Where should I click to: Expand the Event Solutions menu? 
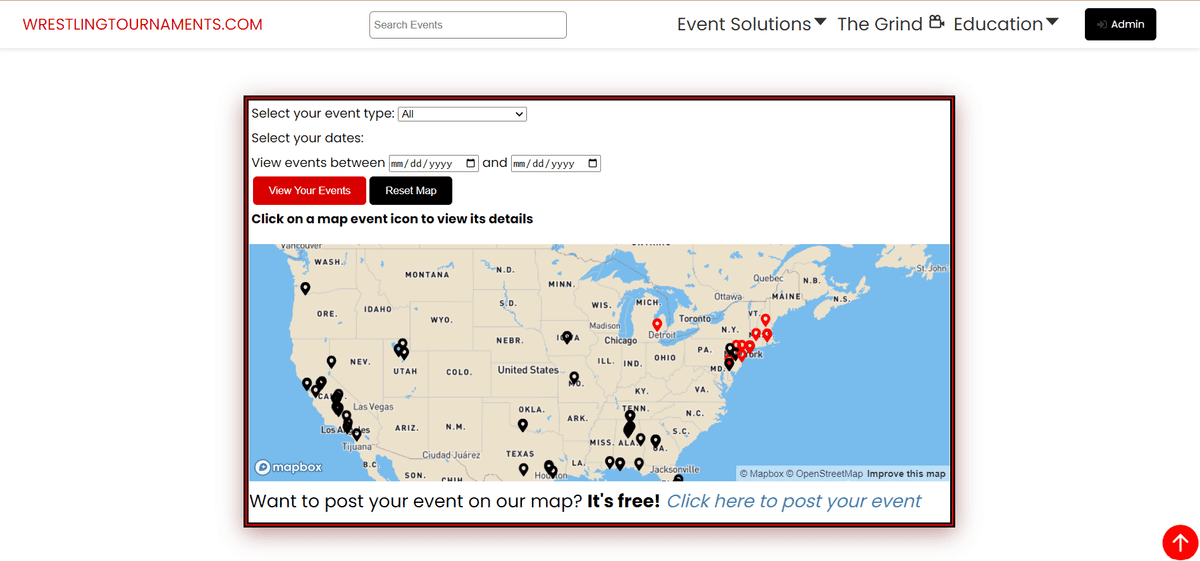pos(751,24)
